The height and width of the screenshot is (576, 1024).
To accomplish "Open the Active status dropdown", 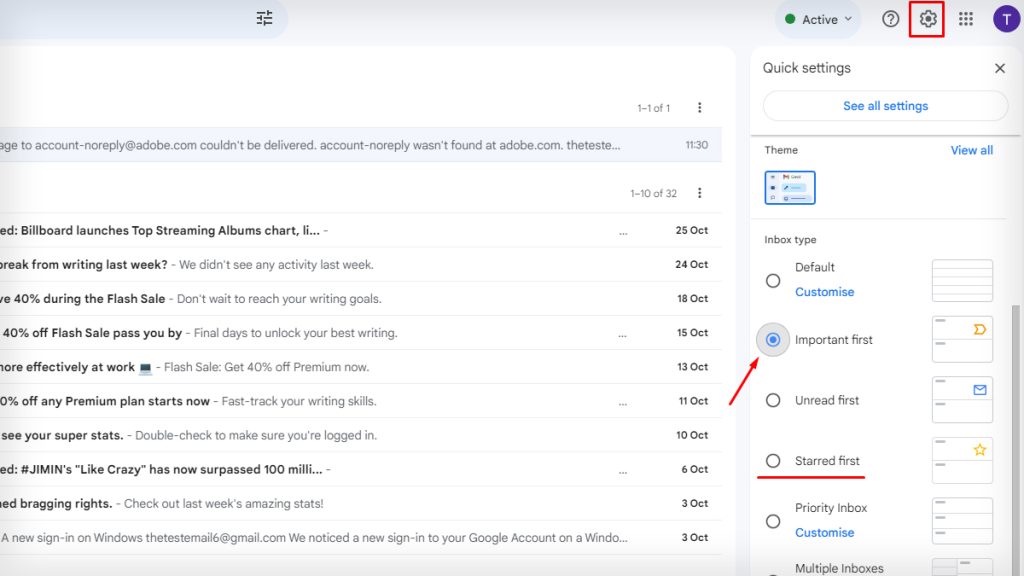I will pos(817,18).
